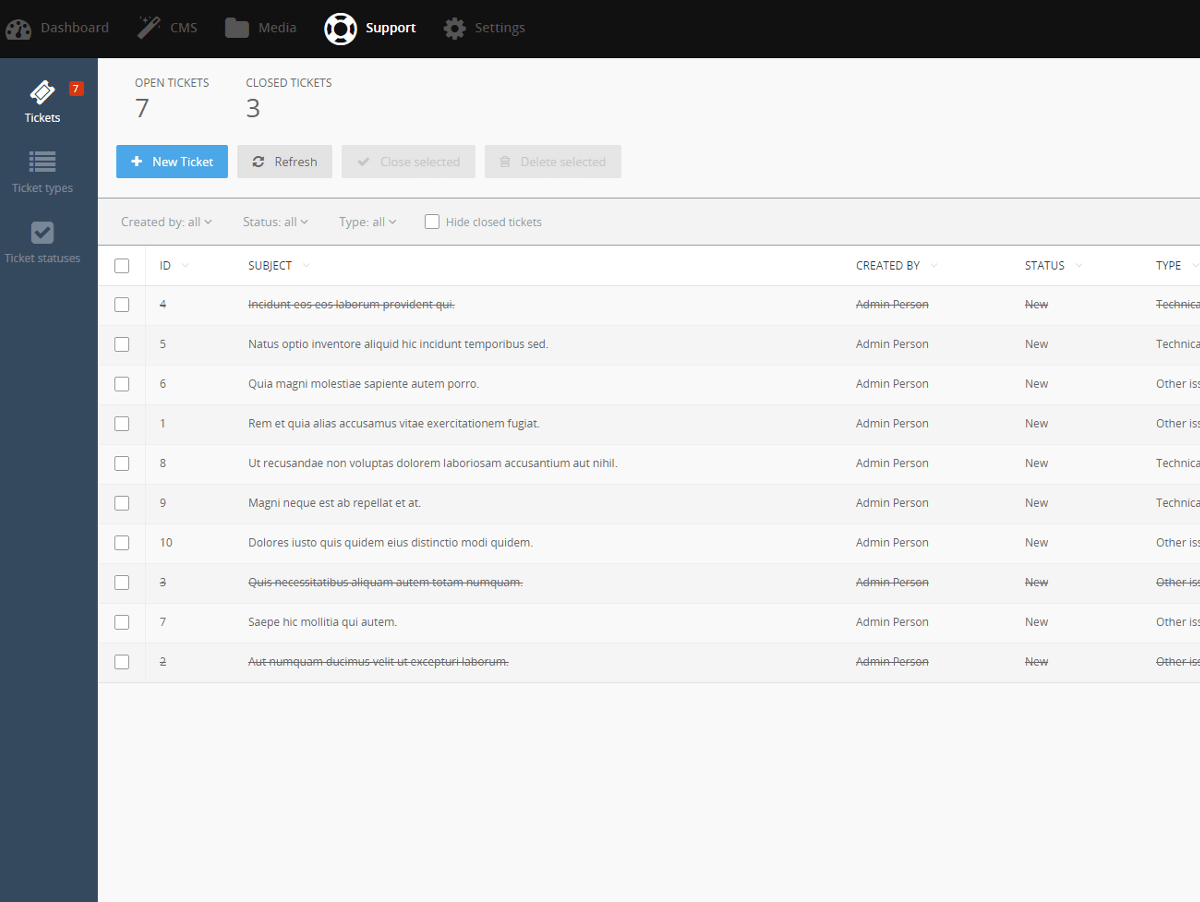Screen dimensions: 1200x902
Task: Go to Dashboard in top navigation
Action: (75, 28)
